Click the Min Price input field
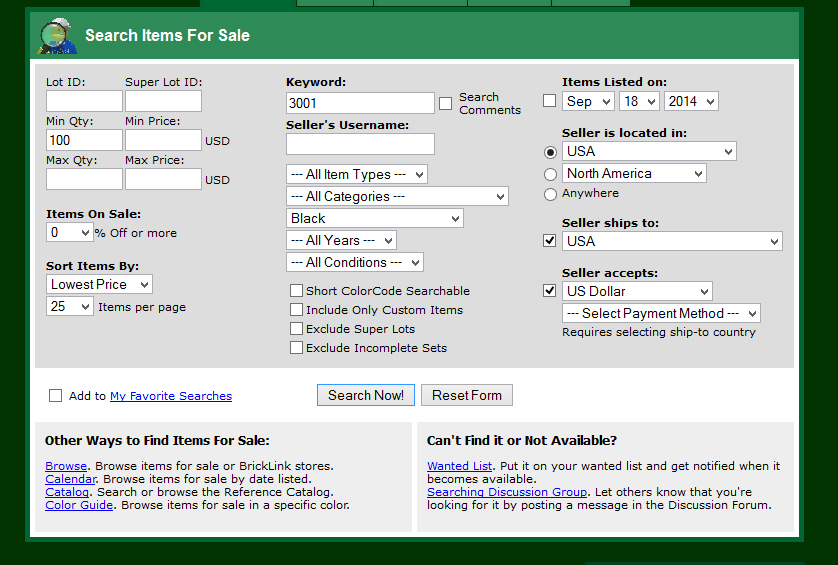The height and width of the screenshot is (565, 838). click(x=164, y=140)
